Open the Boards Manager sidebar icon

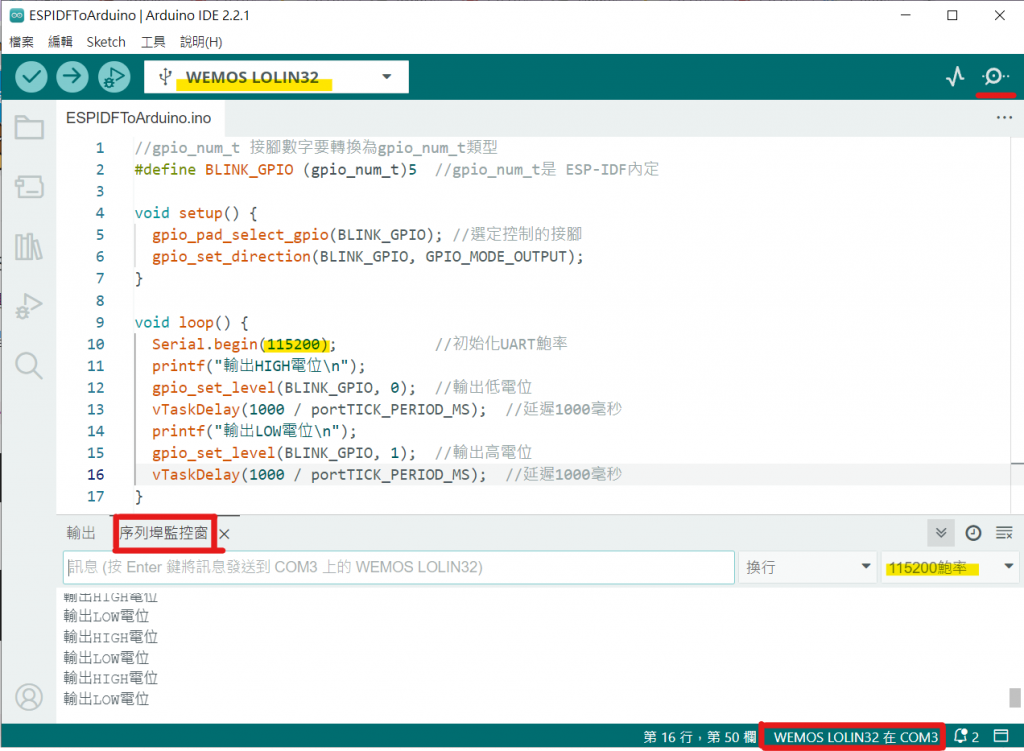(x=29, y=187)
